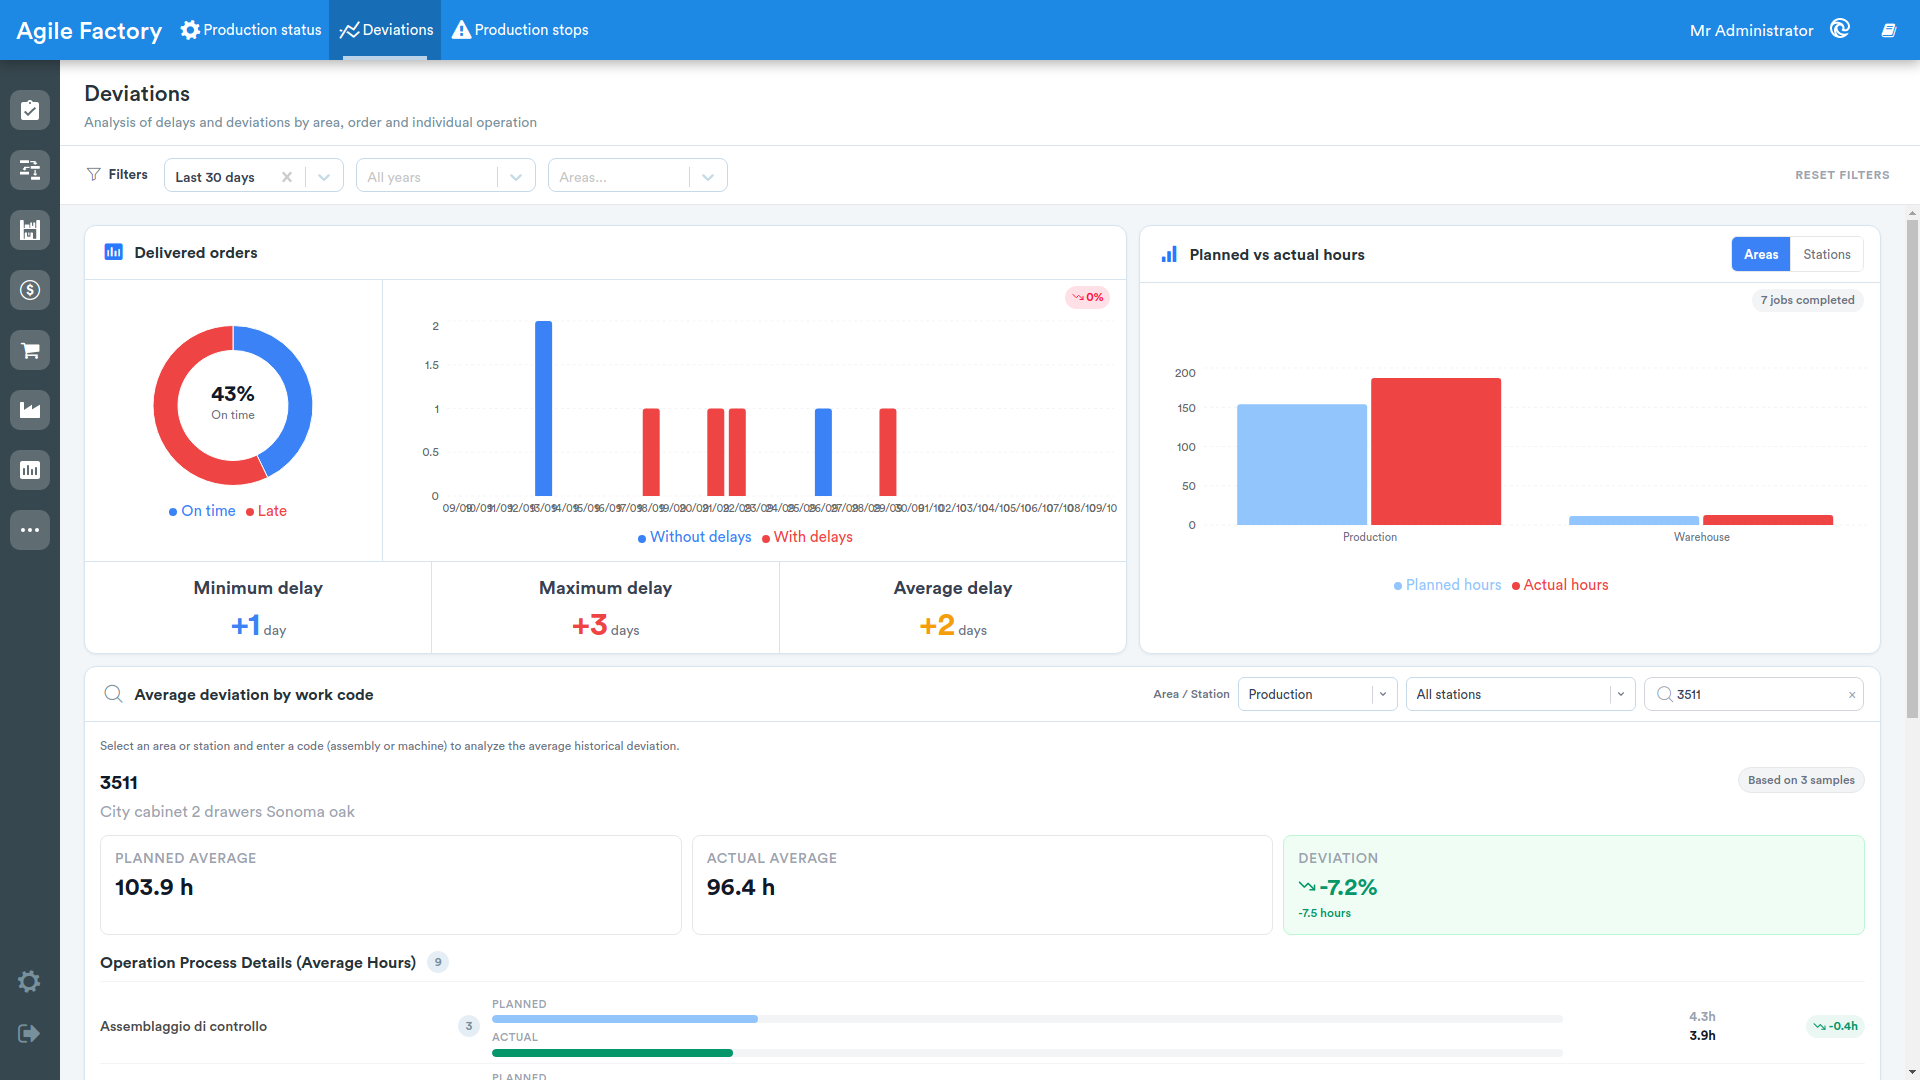Open the clipboard checklist sidebar icon

pos(30,110)
